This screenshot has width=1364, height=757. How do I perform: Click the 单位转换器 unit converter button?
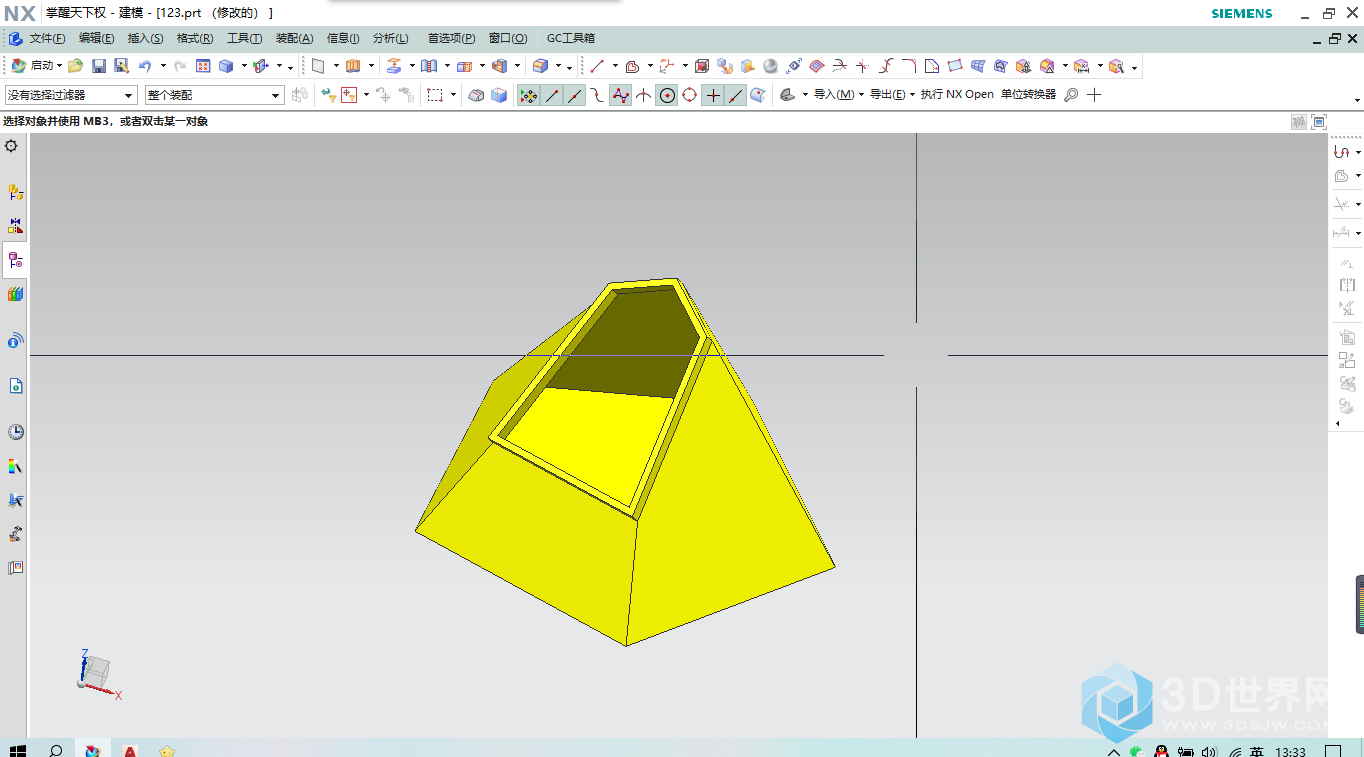[x=1028, y=95]
